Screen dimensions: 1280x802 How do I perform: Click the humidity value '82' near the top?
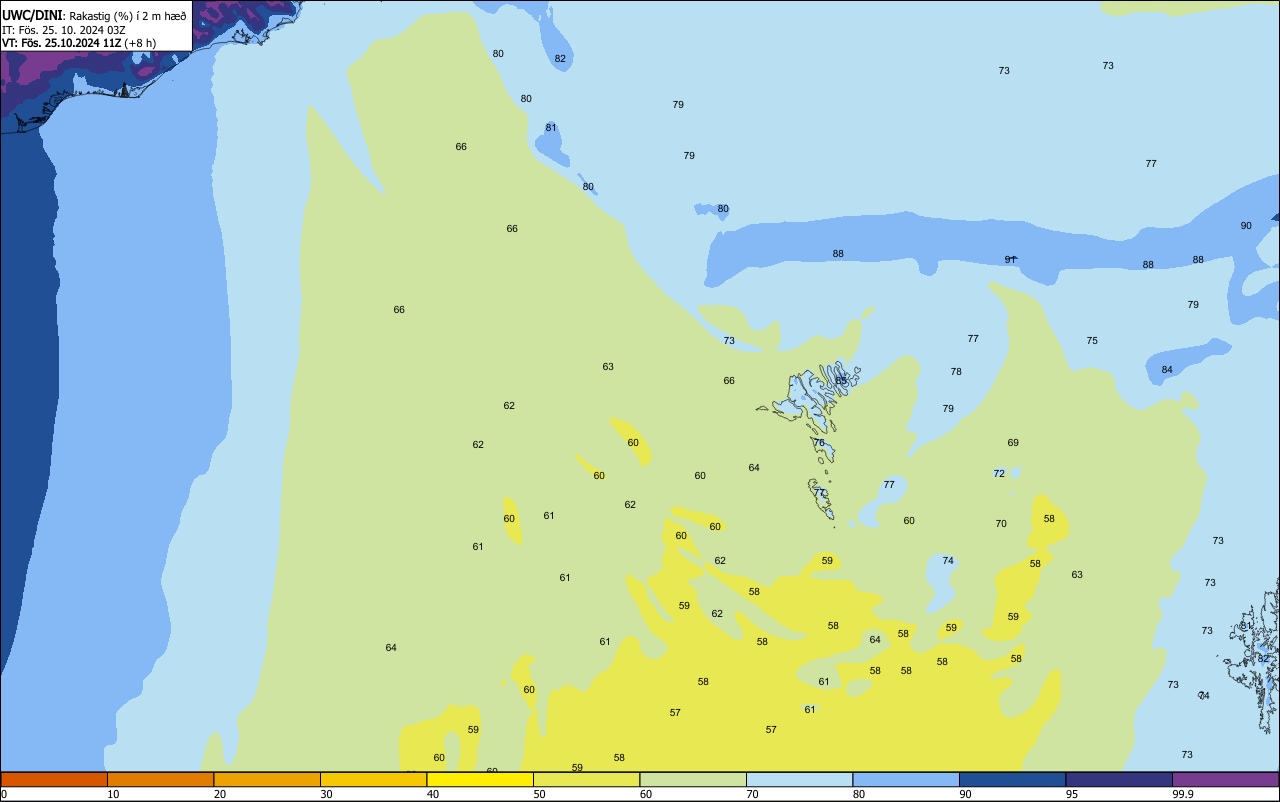click(560, 59)
